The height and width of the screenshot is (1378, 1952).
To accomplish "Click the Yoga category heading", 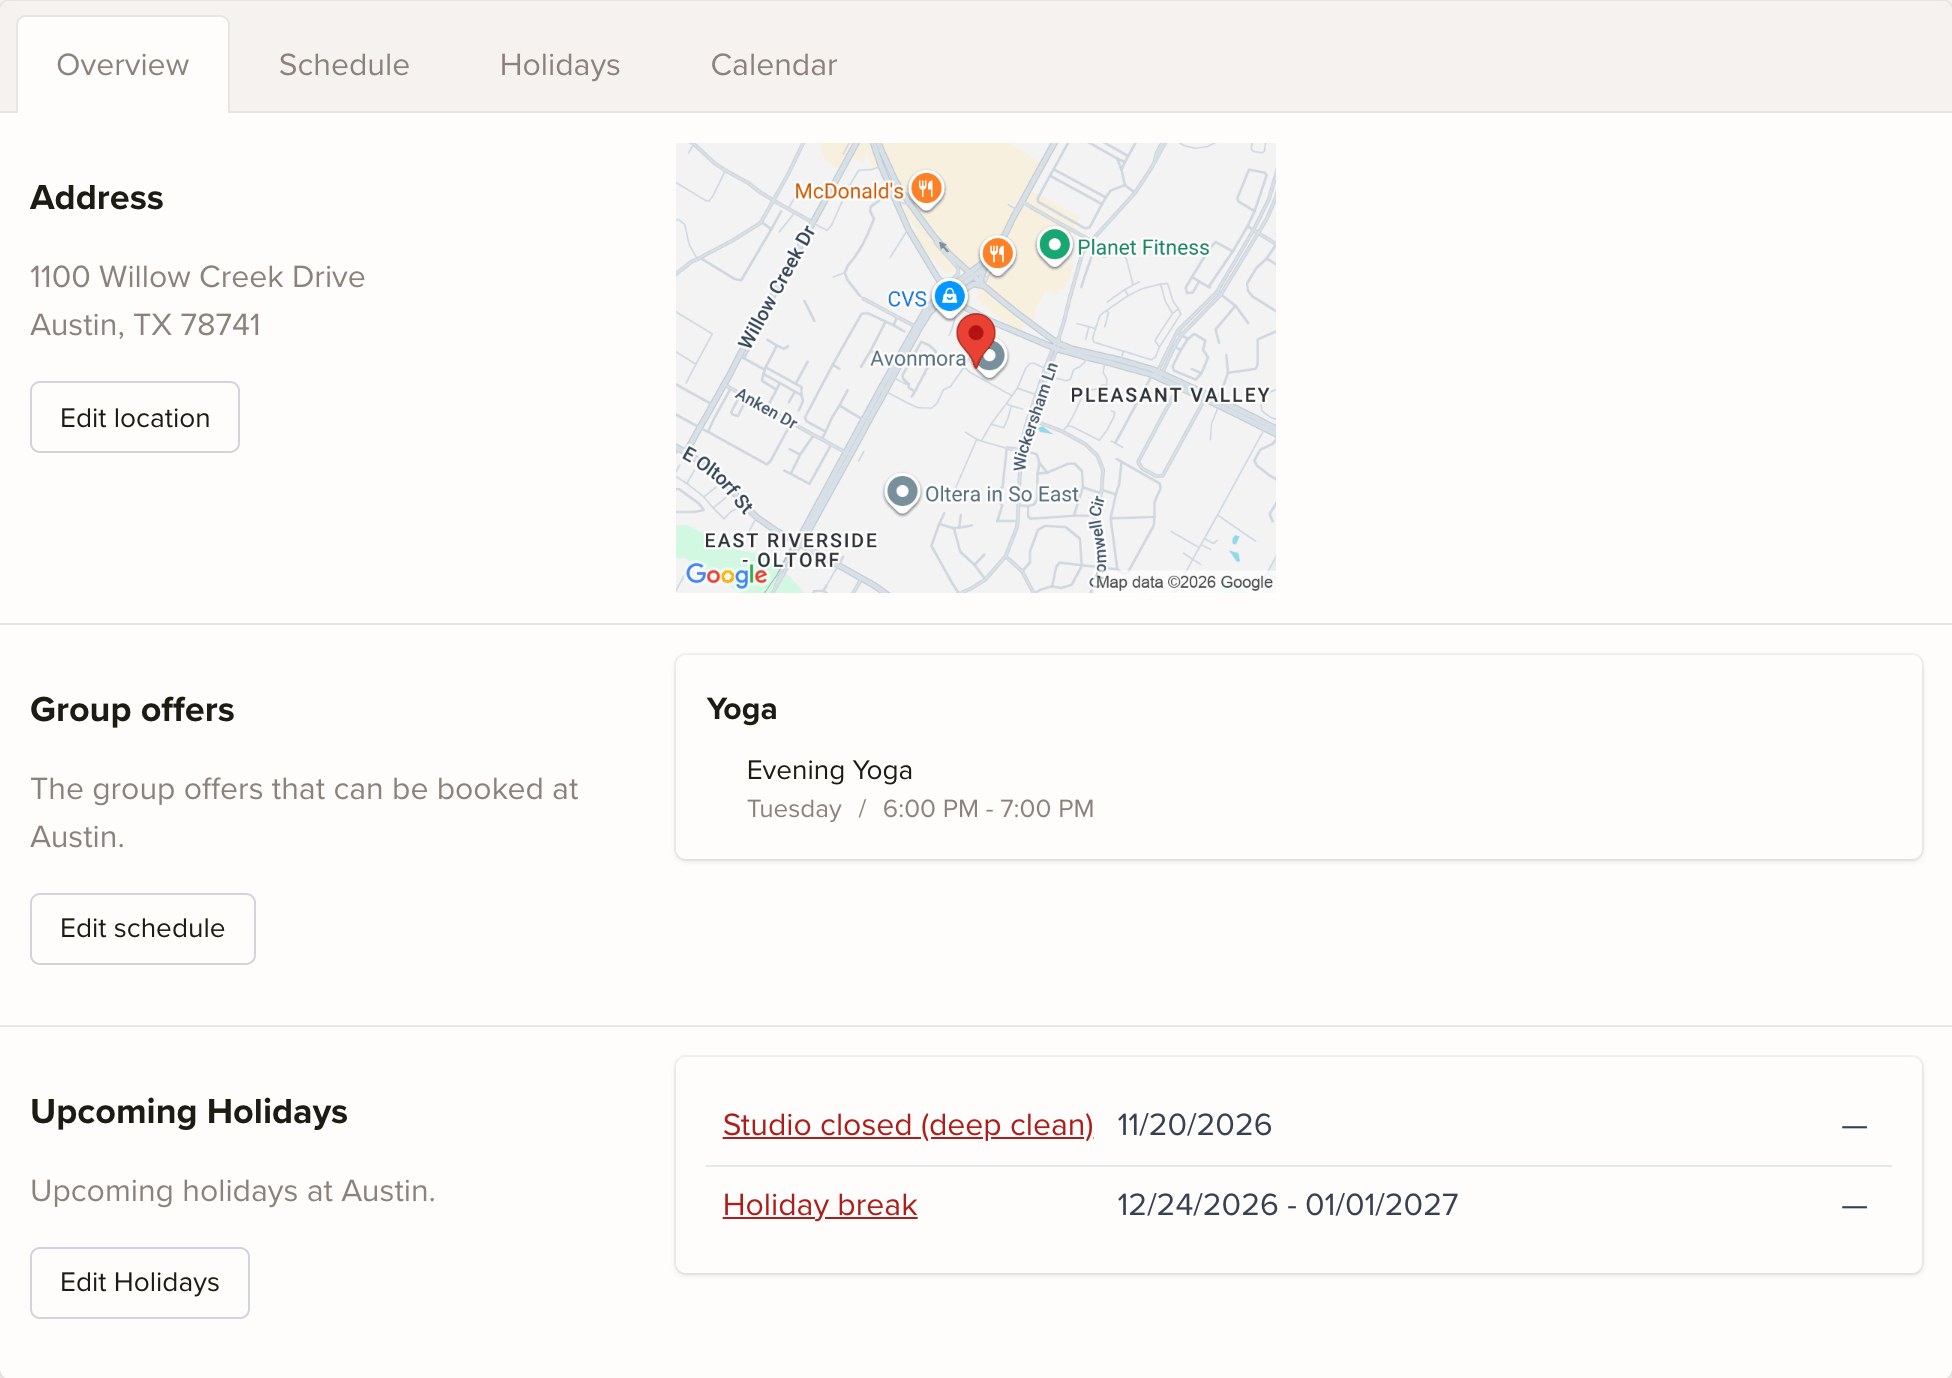I will pyautogui.click(x=742, y=709).
